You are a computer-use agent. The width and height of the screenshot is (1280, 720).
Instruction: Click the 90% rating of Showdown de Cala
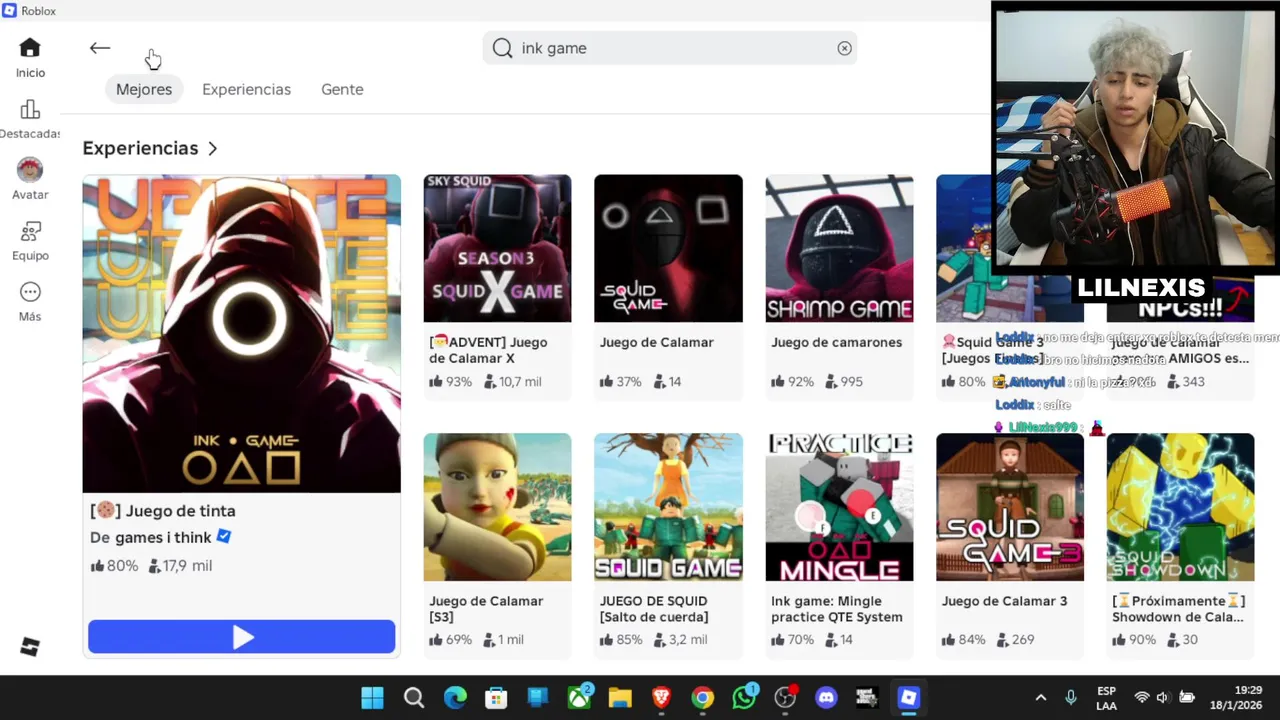coord(1134,640)
